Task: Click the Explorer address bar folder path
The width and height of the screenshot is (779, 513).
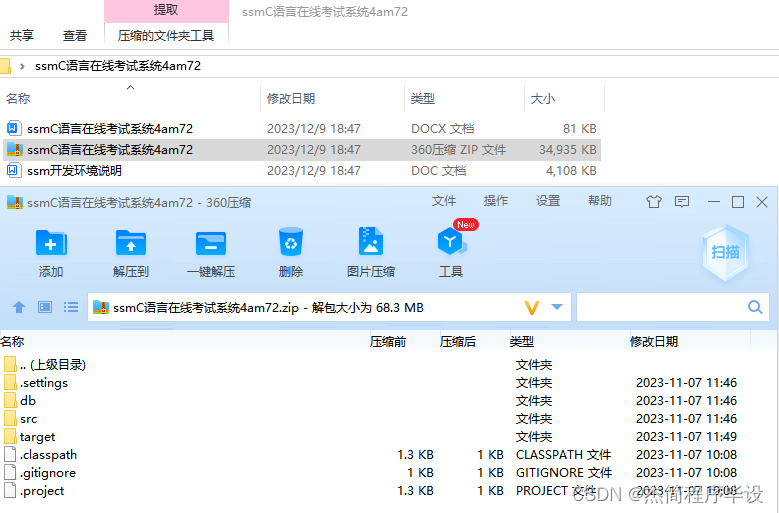Action: click(x=118, y=66)
